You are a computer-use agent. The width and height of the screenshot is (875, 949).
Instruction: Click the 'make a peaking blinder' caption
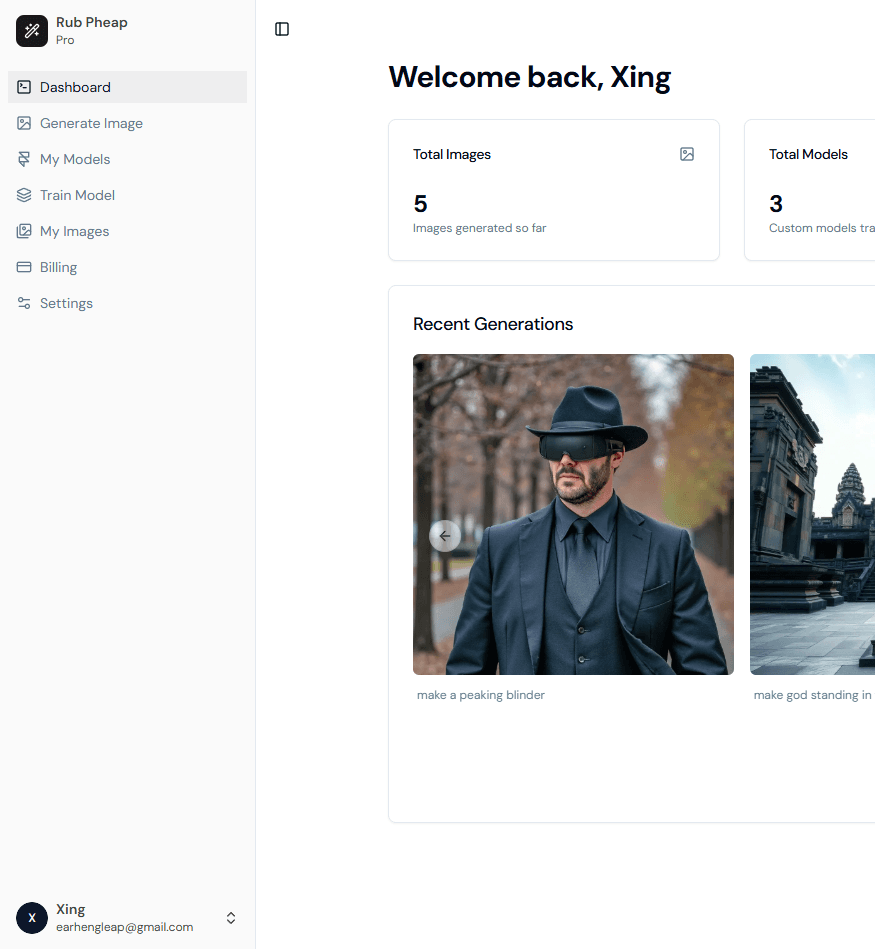point(481,695)
